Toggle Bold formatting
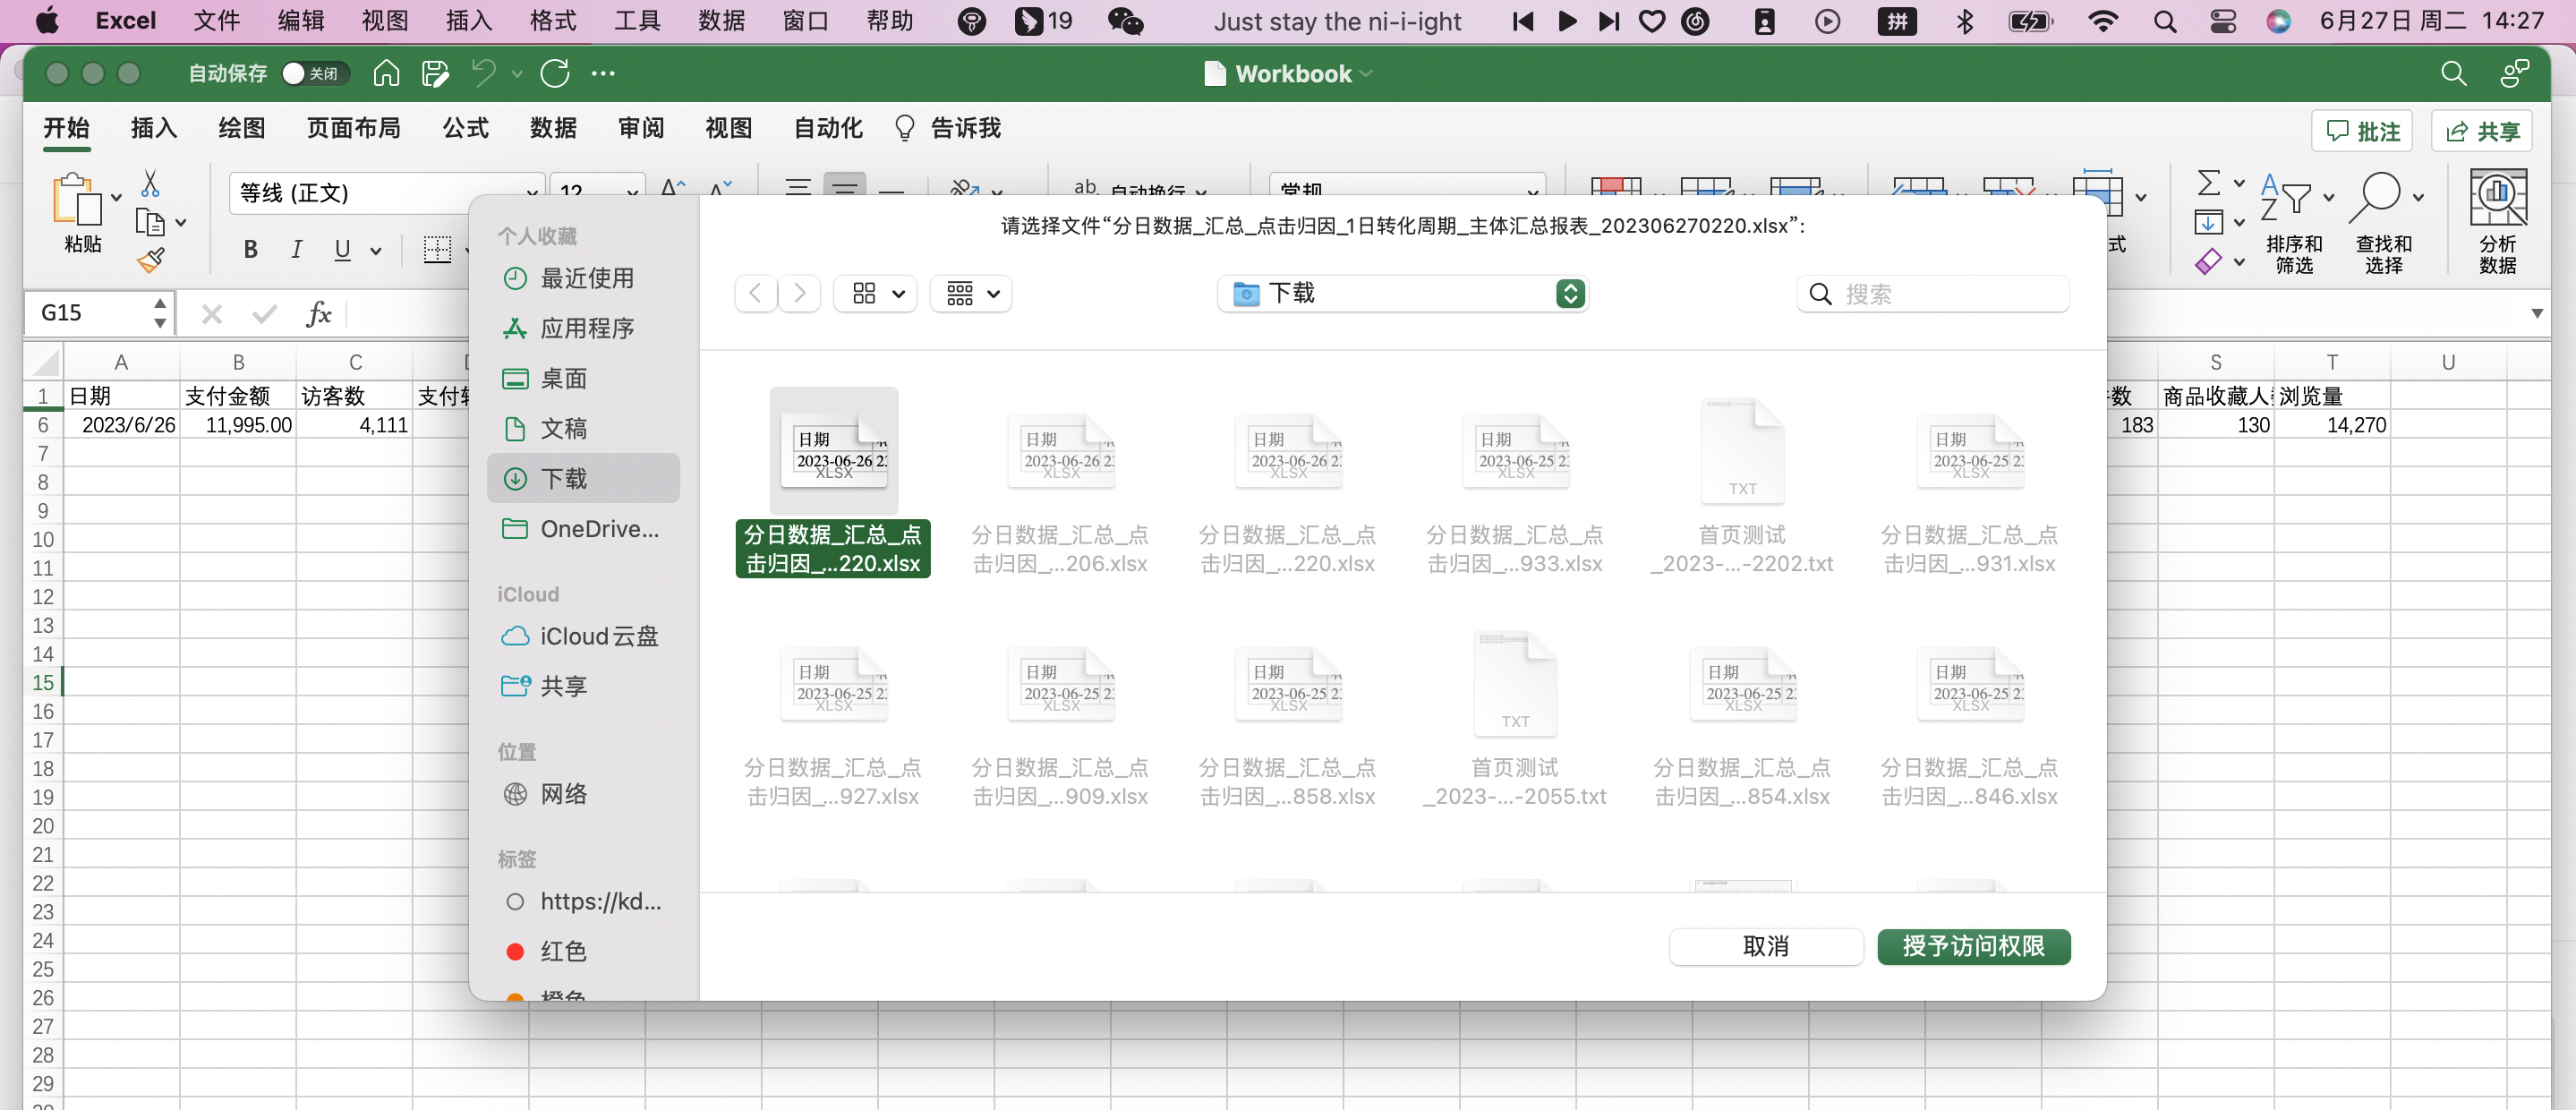 coord(250,250)
